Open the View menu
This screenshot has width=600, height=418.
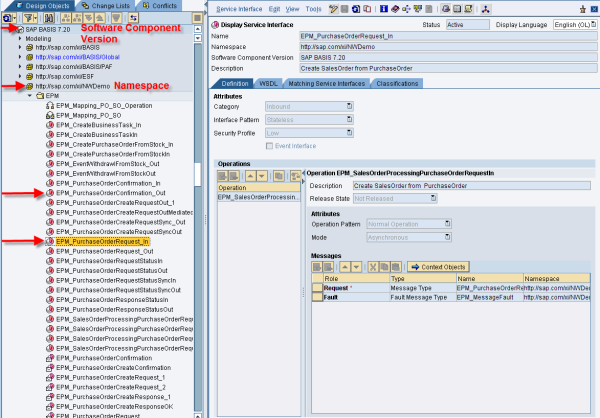pos(292,9)
